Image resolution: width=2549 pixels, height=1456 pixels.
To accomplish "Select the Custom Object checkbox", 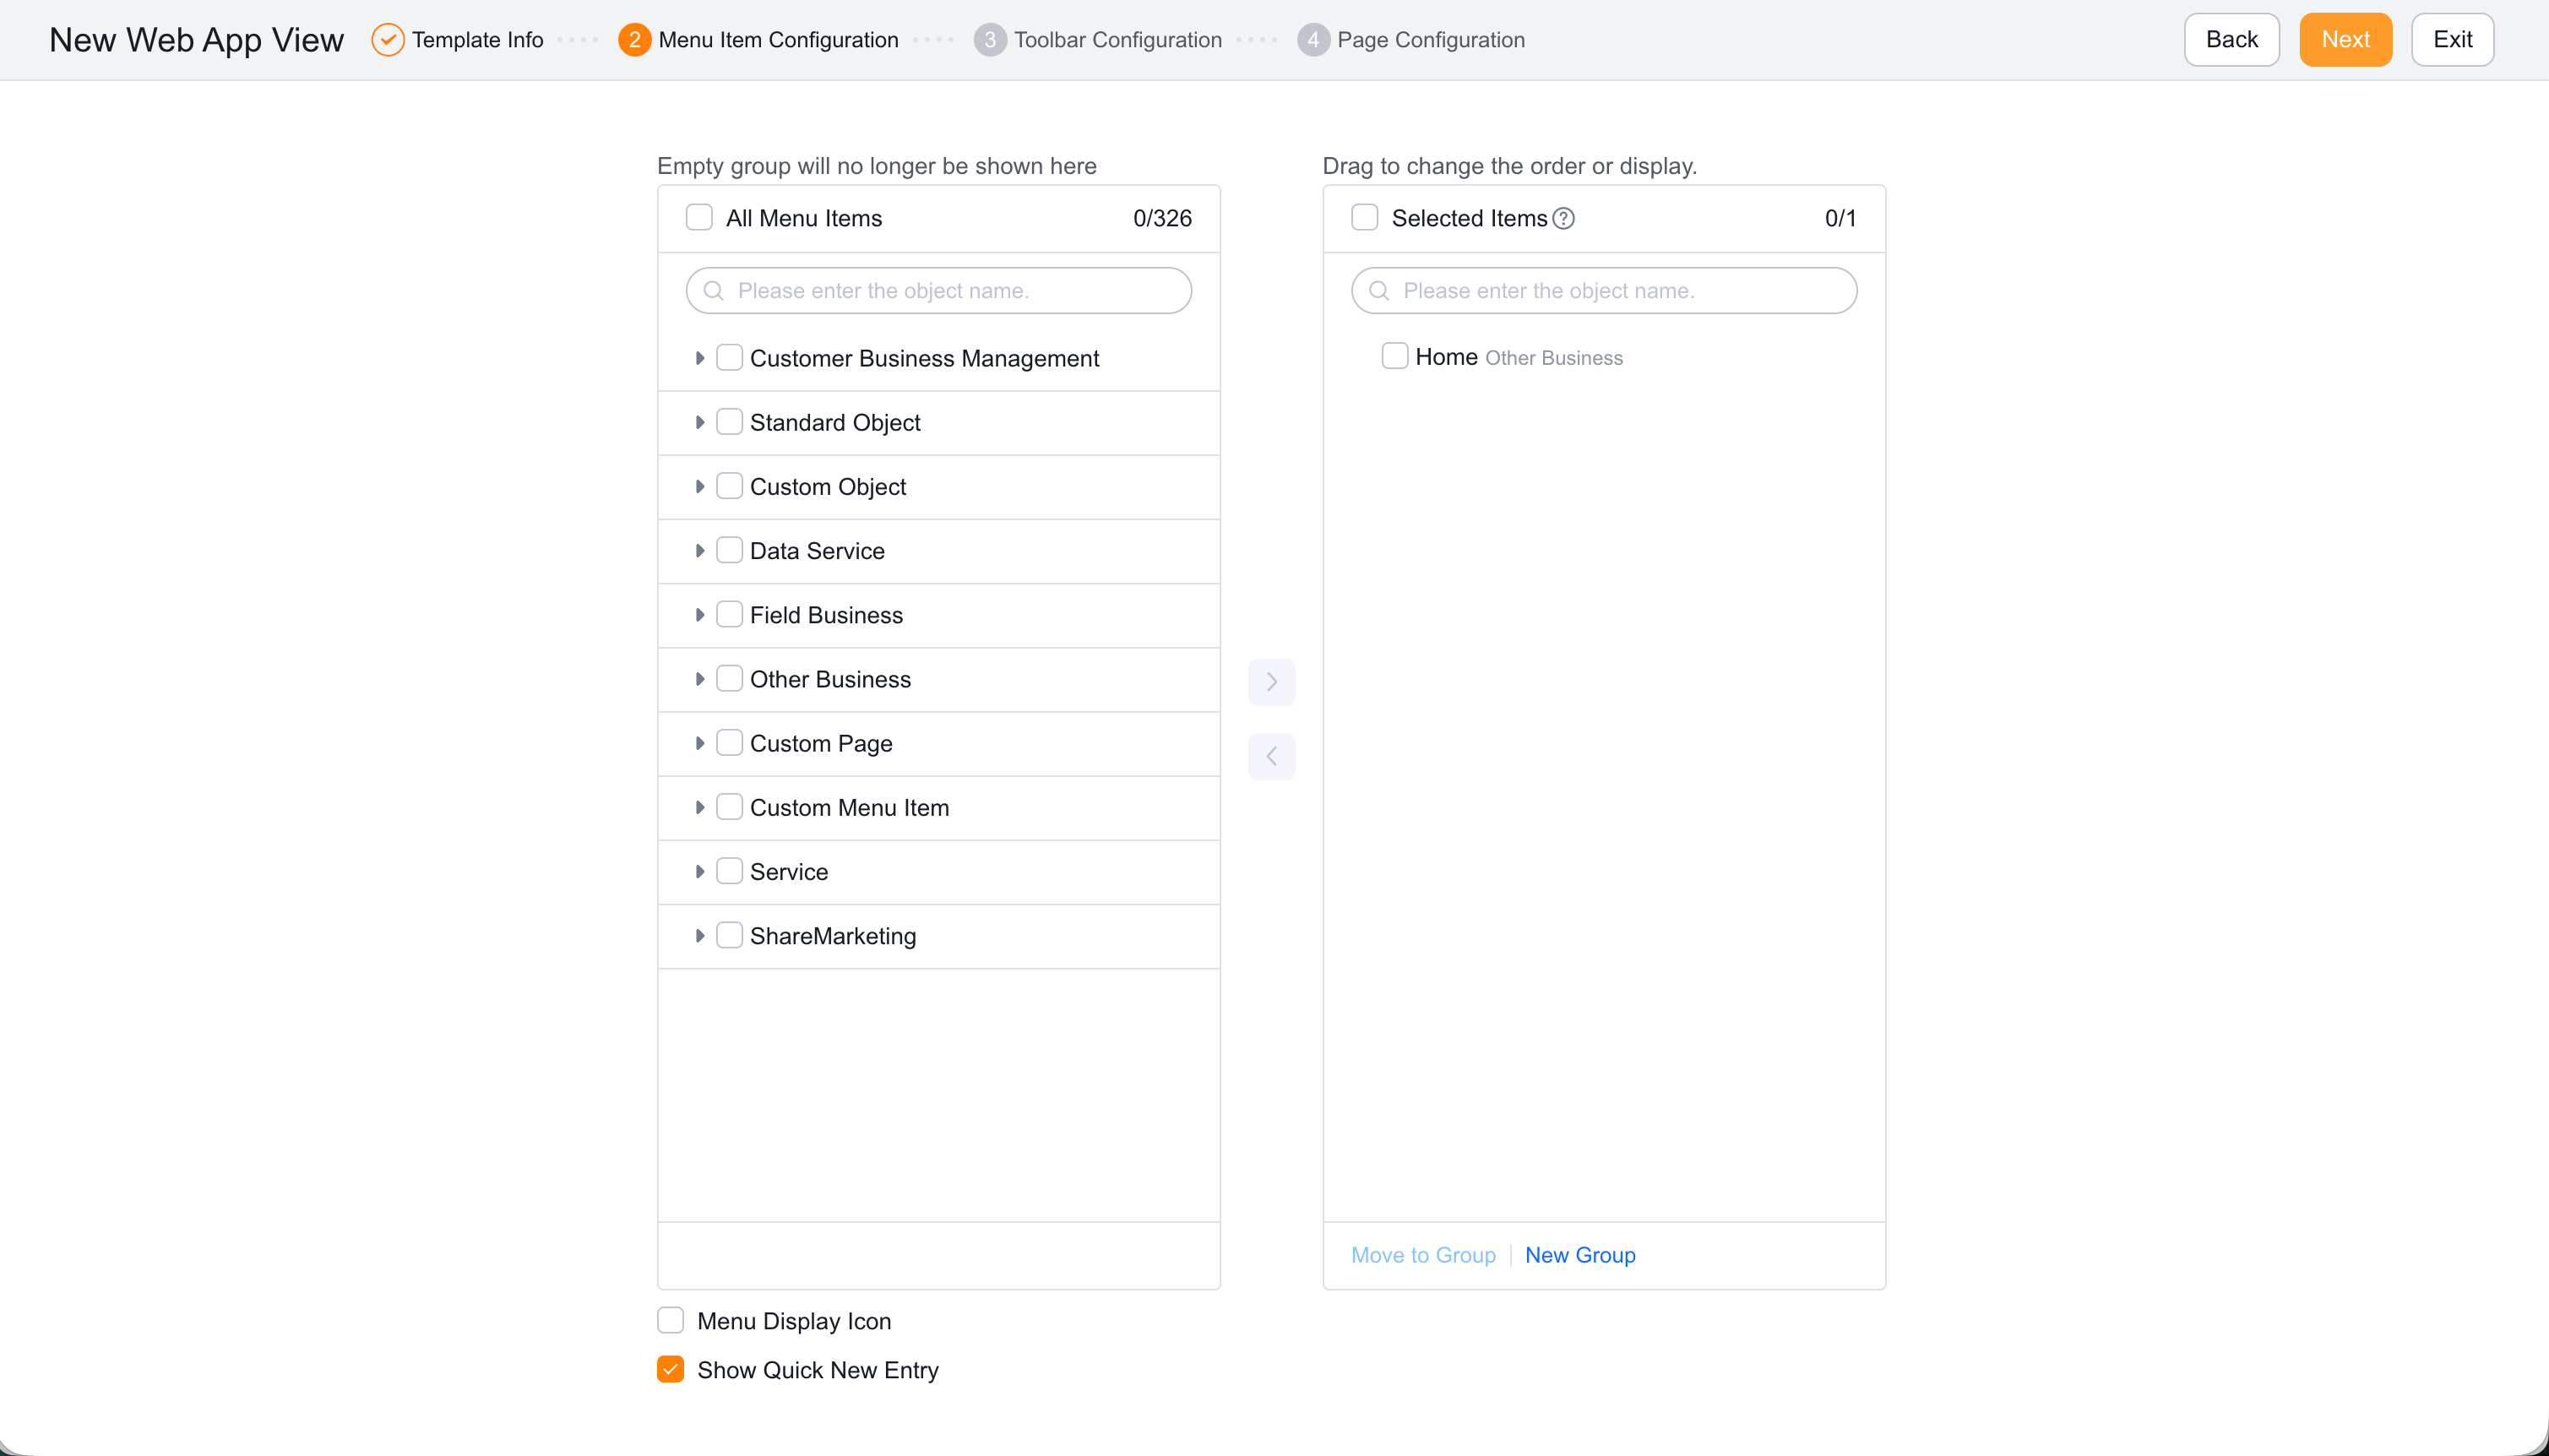I will pyautogui.click(x=730, y=485).
